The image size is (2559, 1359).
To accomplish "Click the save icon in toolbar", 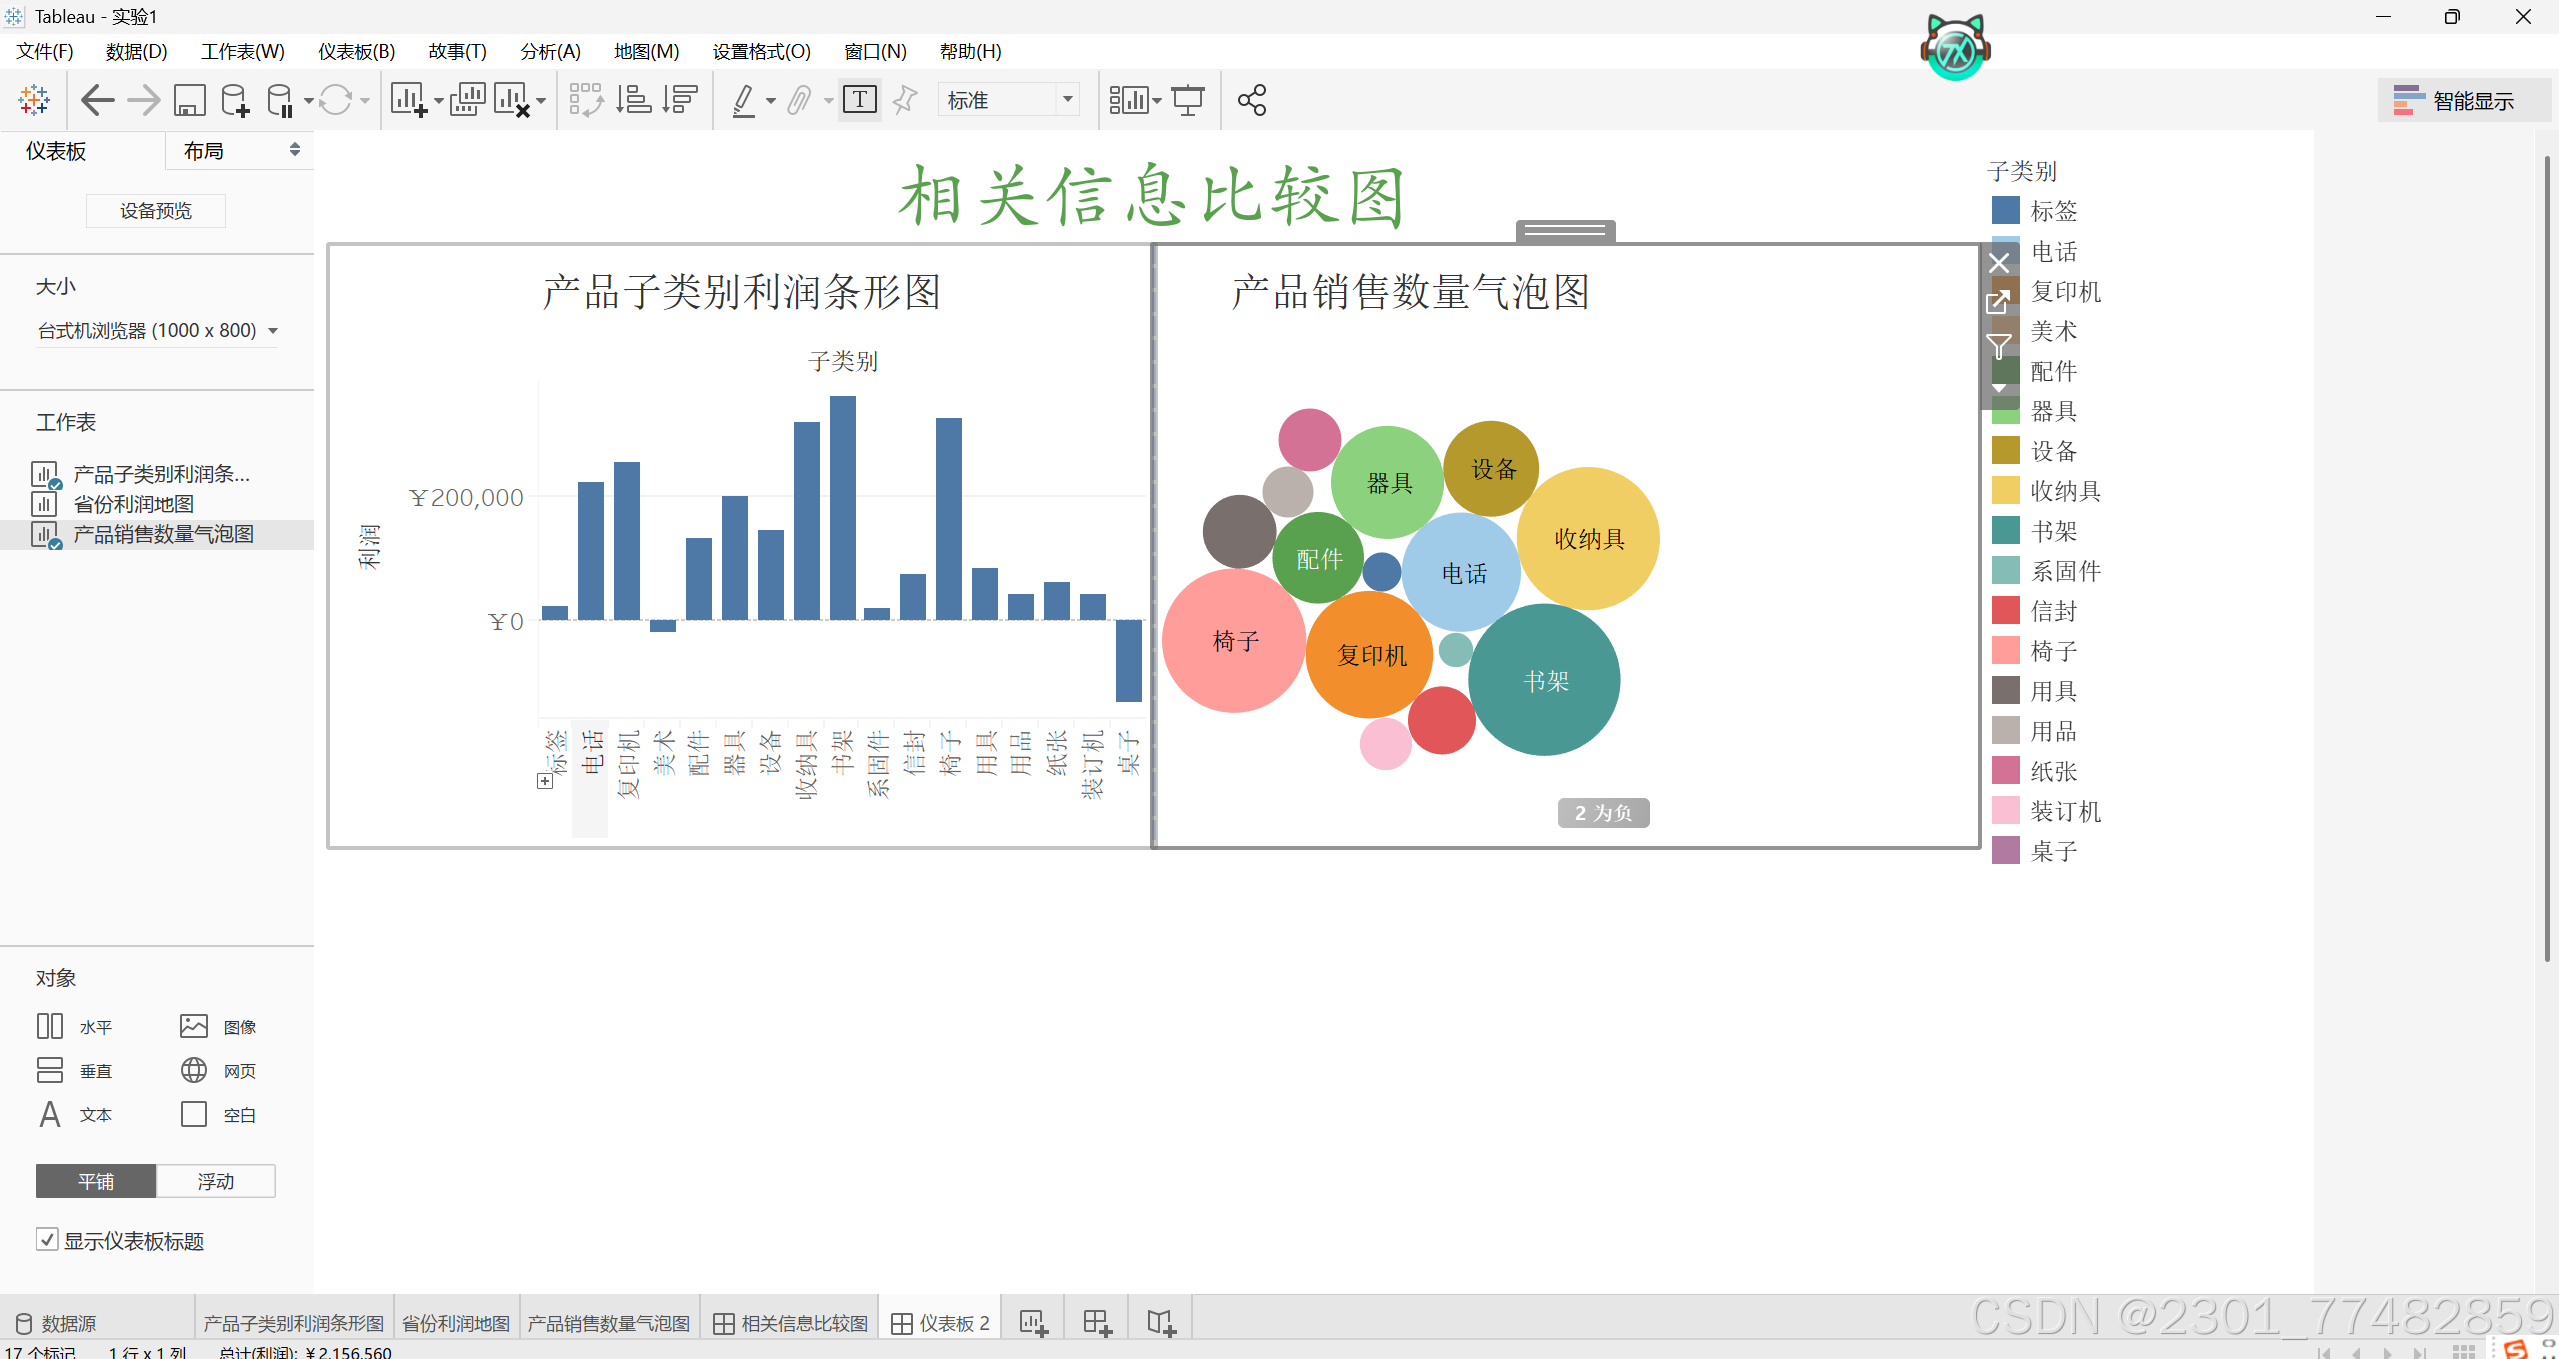I will point(190,100).
